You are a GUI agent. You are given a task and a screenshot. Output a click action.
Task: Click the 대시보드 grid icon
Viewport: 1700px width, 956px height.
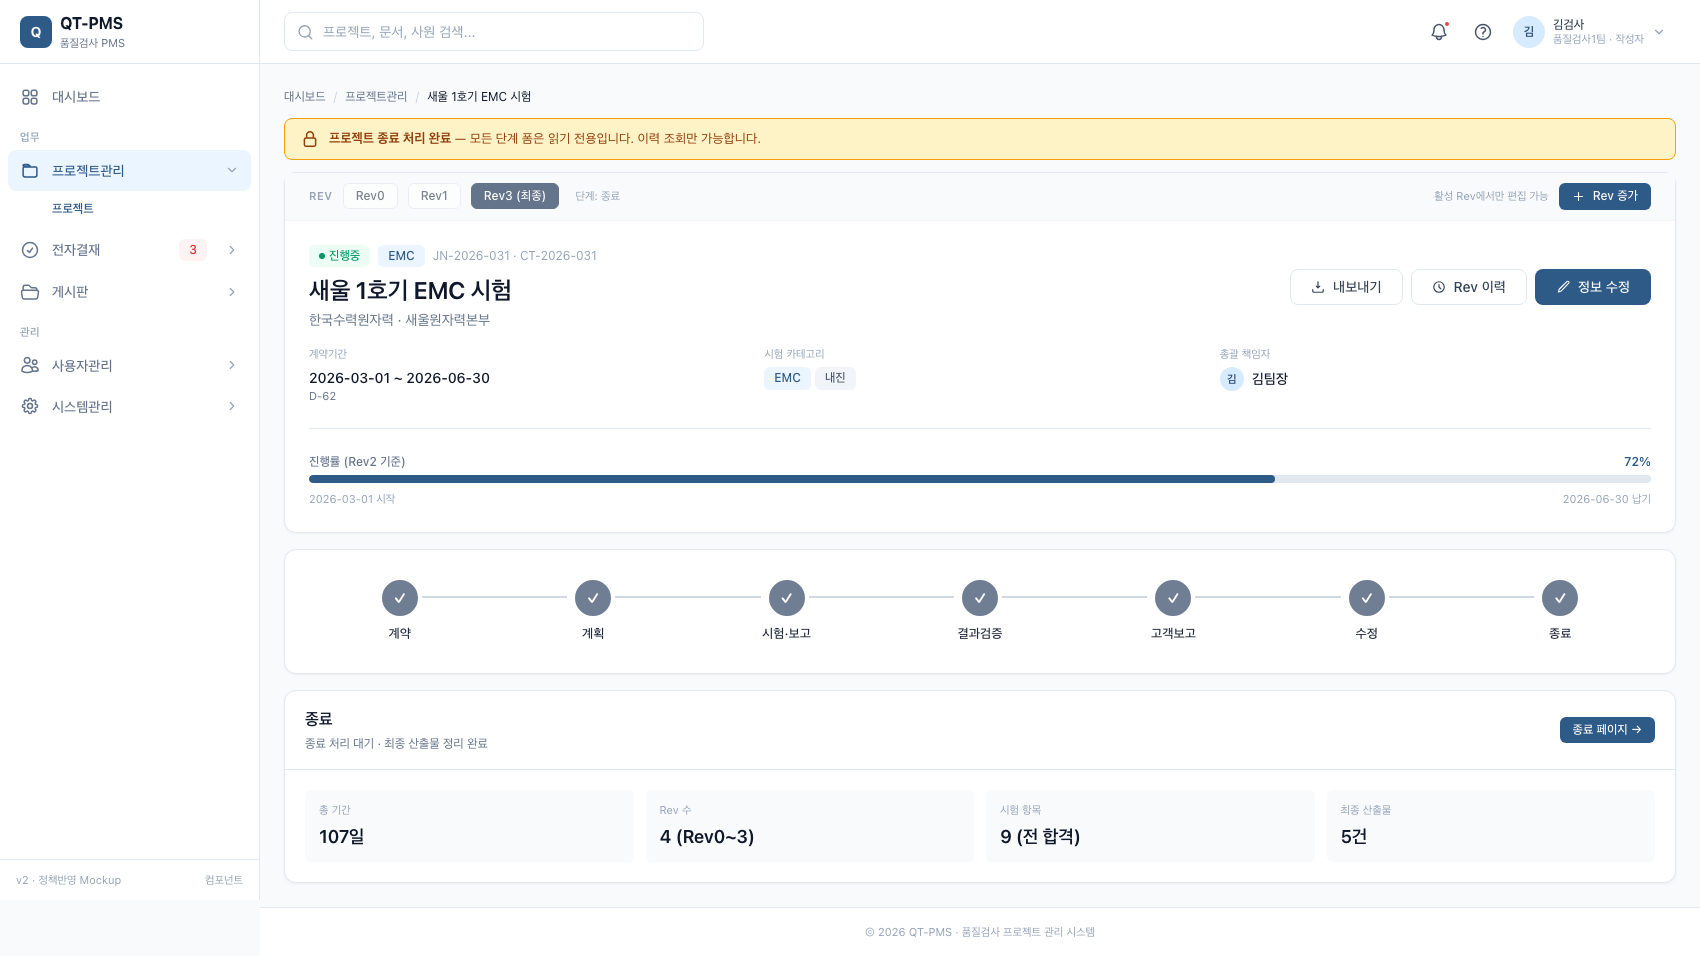point(30,97)
